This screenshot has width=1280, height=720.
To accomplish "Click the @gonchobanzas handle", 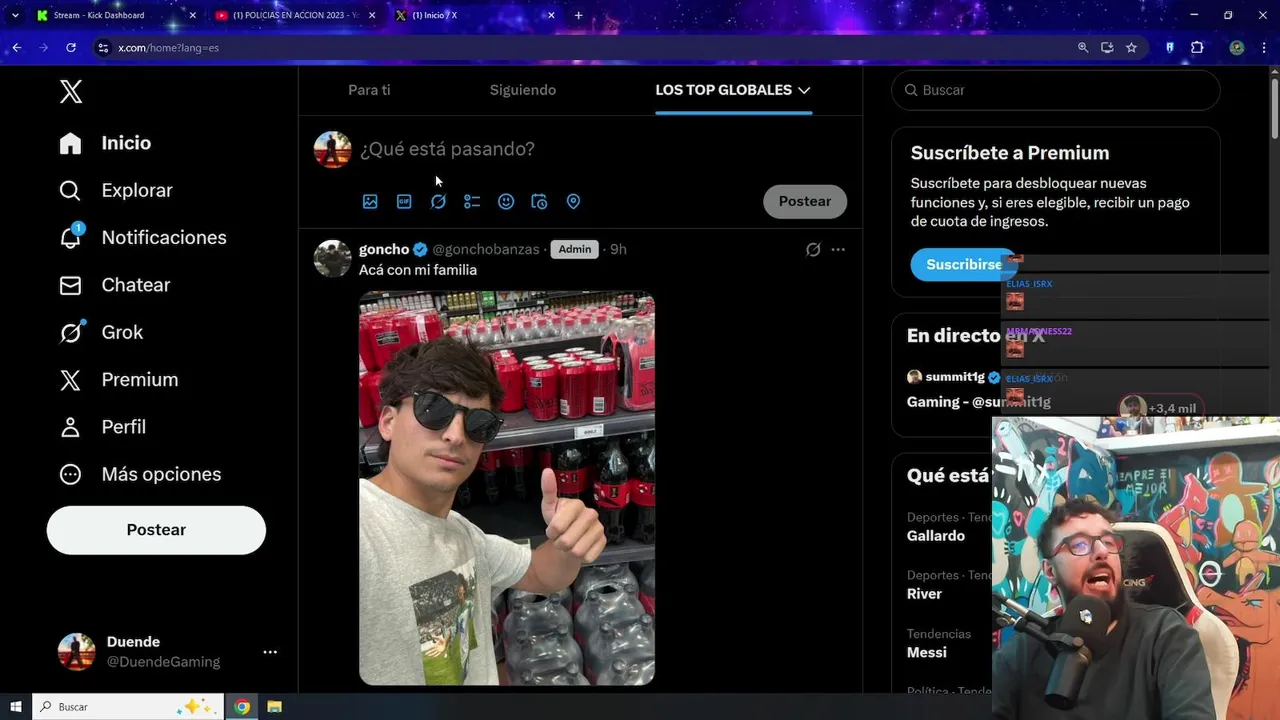I will [x=486, y=249].
